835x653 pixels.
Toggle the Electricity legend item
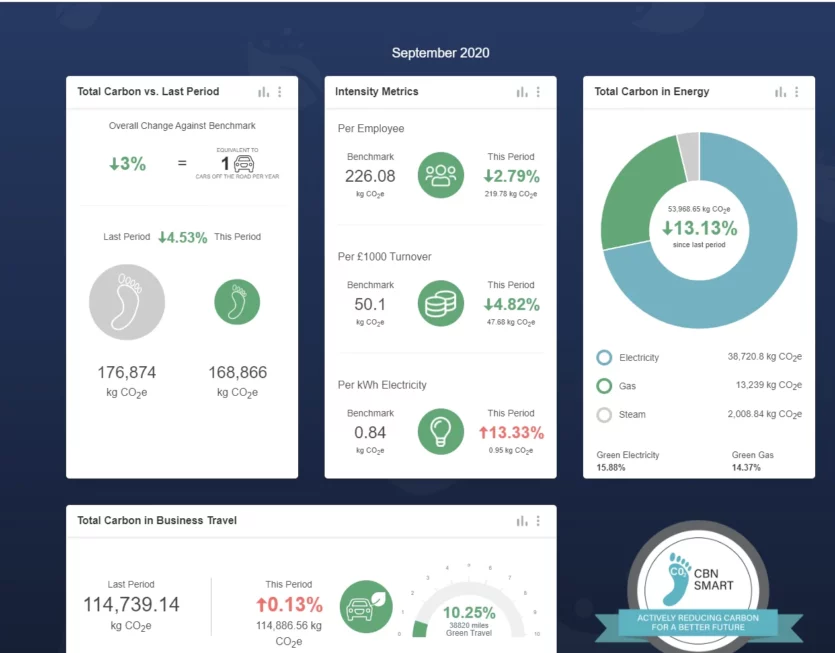pos(604,357)
